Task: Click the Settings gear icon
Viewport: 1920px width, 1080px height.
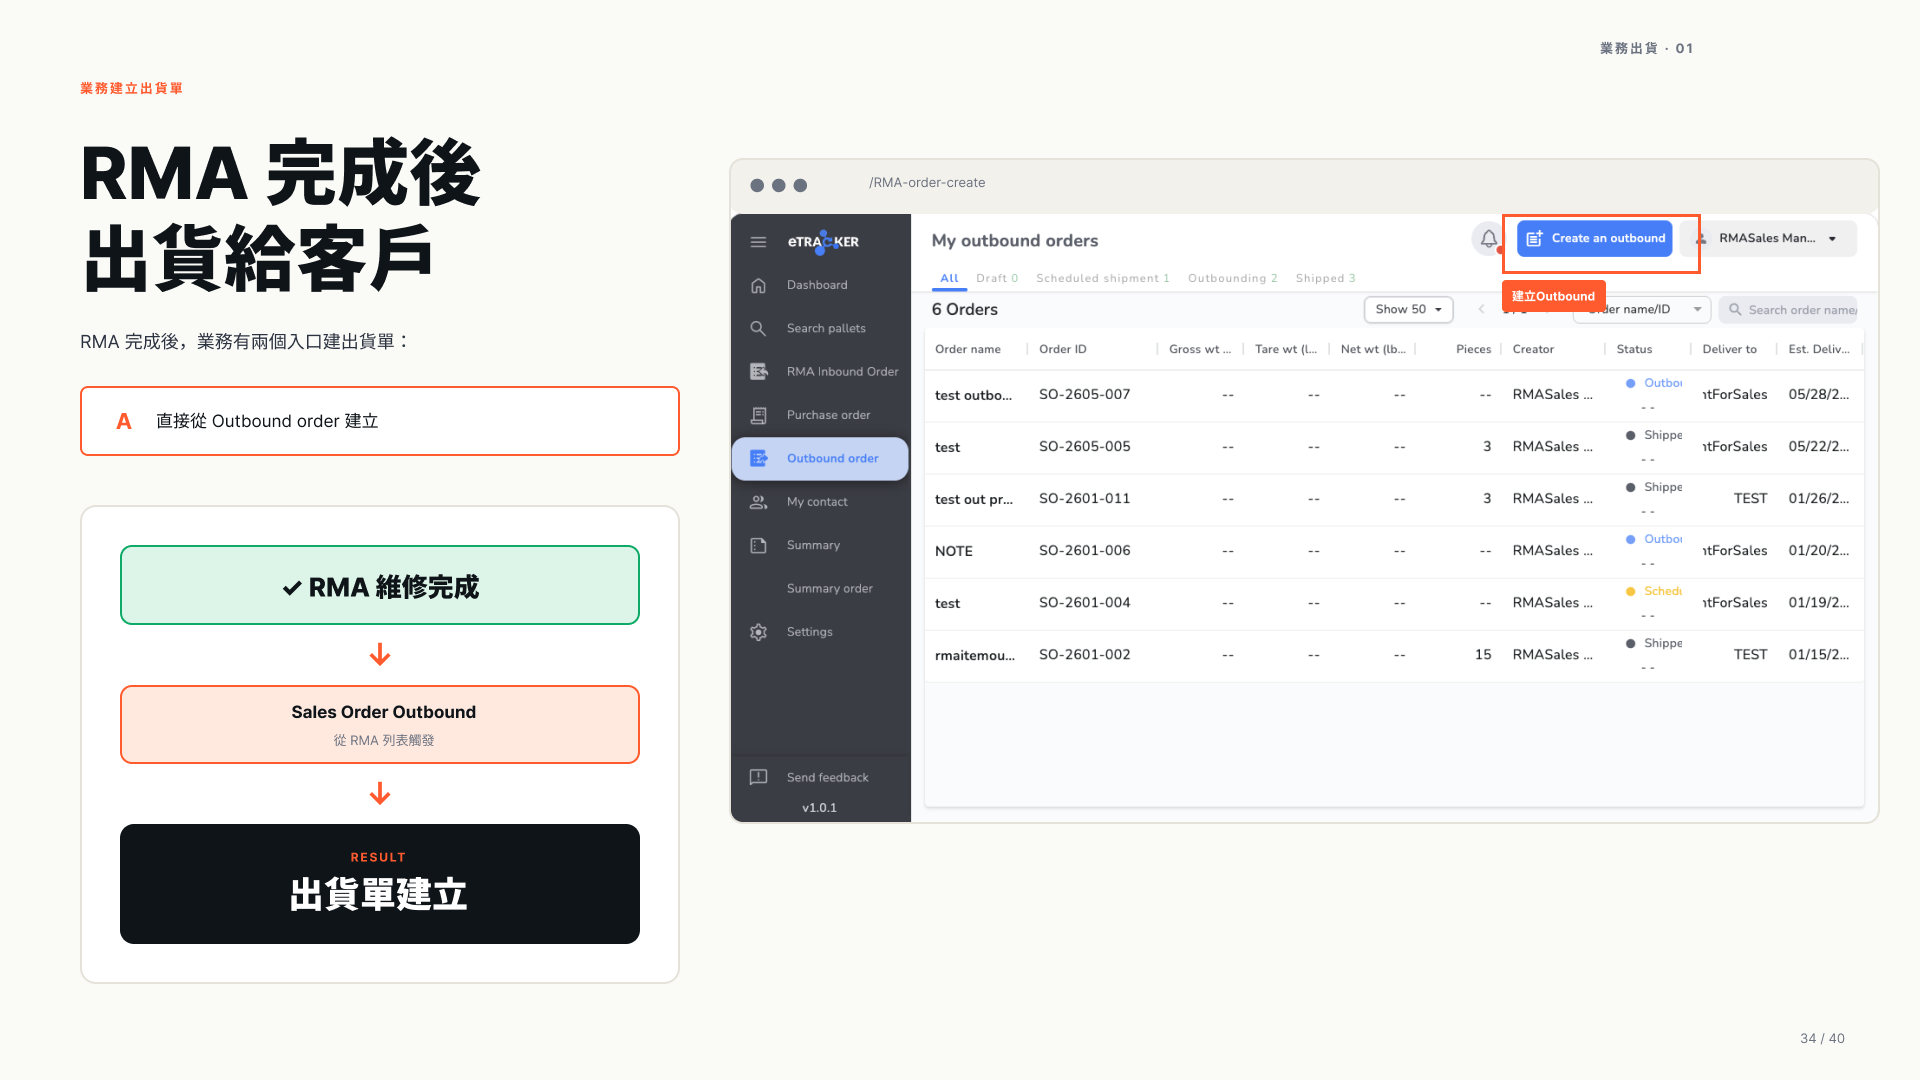Action: click(x=758, y=632)
